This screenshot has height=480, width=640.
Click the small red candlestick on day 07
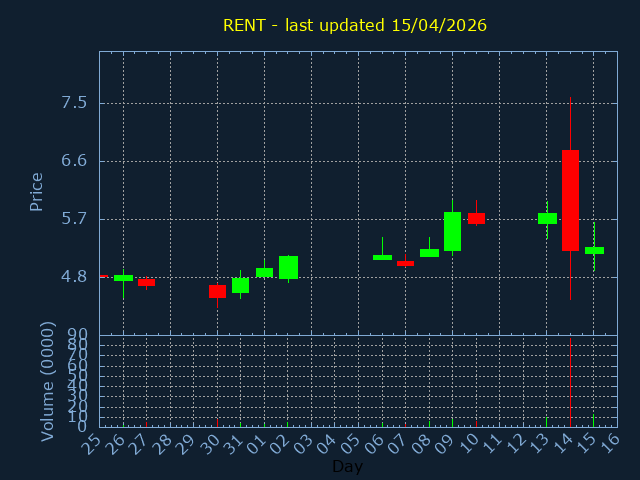click(405, 263)
